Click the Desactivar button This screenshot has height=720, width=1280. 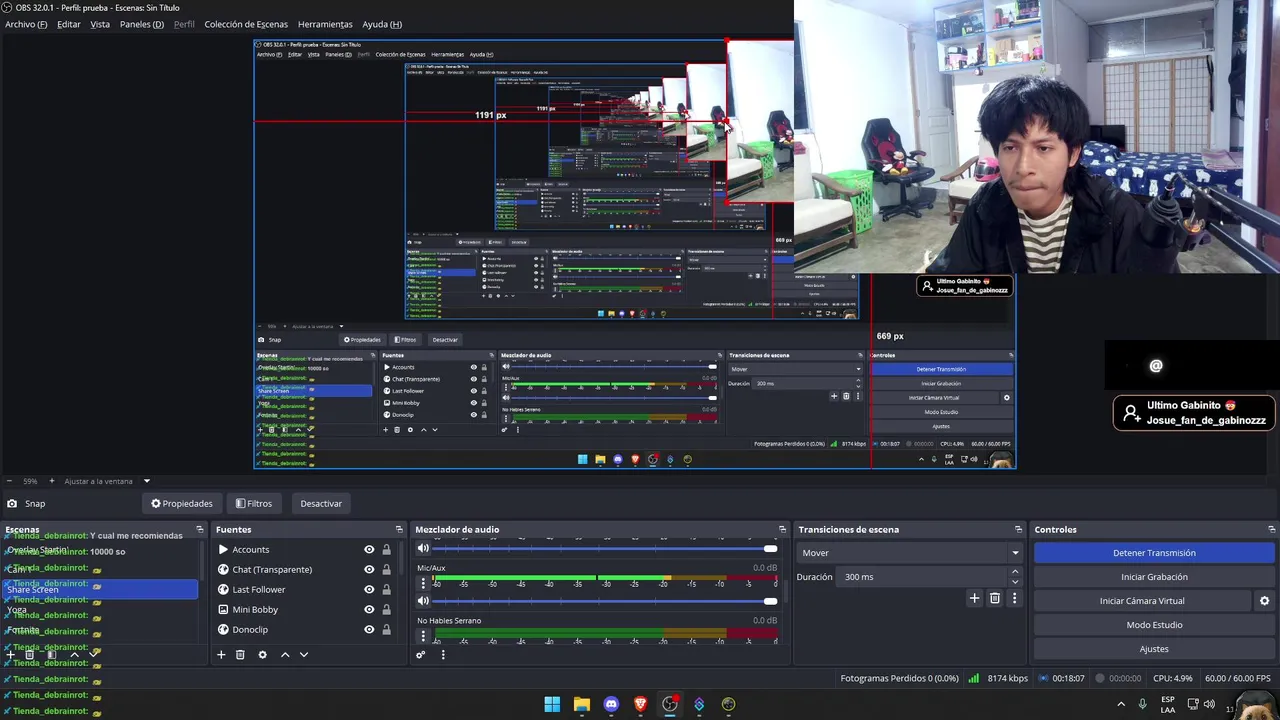(x=321, y=503)
